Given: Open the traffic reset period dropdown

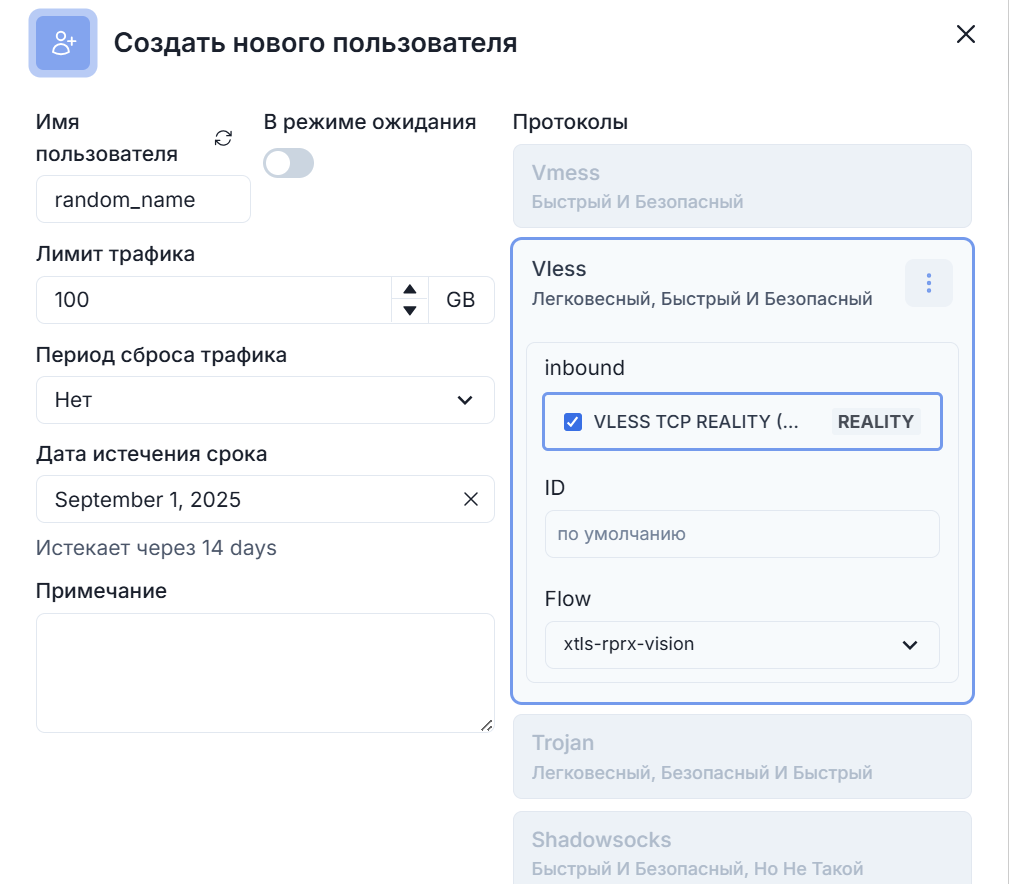Looking at the screenshot, I should (265, 400).
